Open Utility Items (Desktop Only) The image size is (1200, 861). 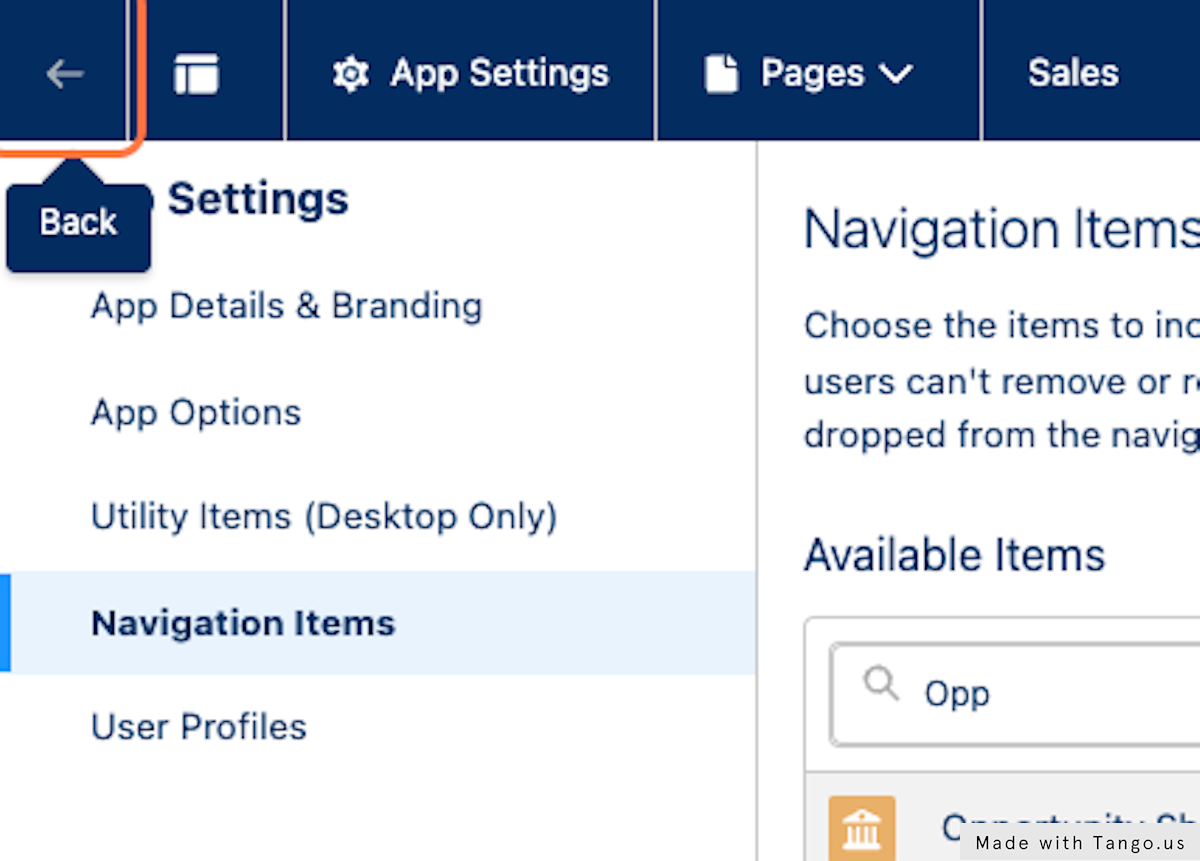coord(324,517)
